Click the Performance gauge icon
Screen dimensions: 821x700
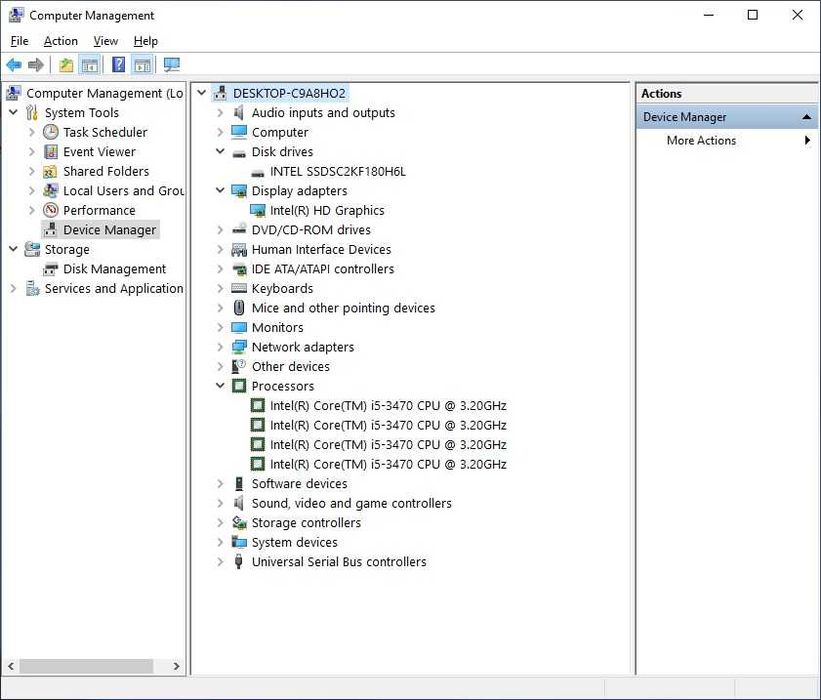coord(51,210)
